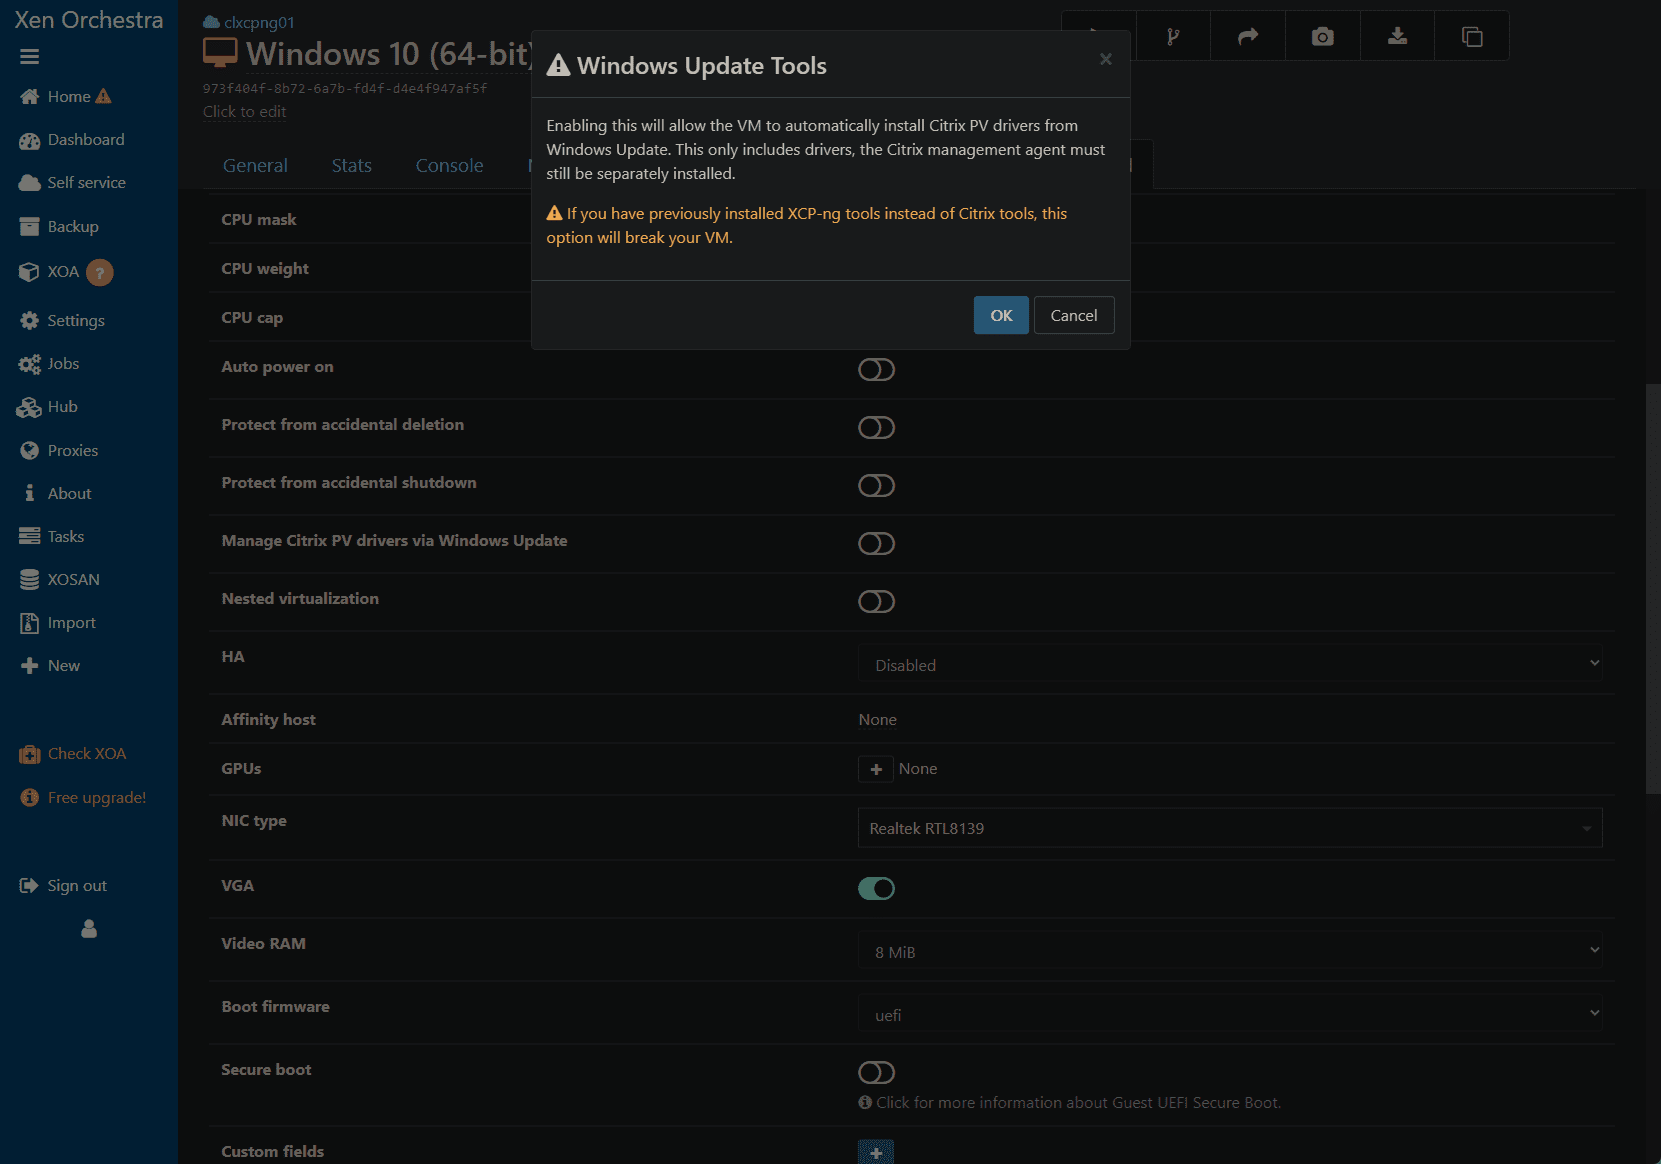1661x1164 pixels.
Task: Click the Jobs gears icon
Action: (x=29, y=364)
